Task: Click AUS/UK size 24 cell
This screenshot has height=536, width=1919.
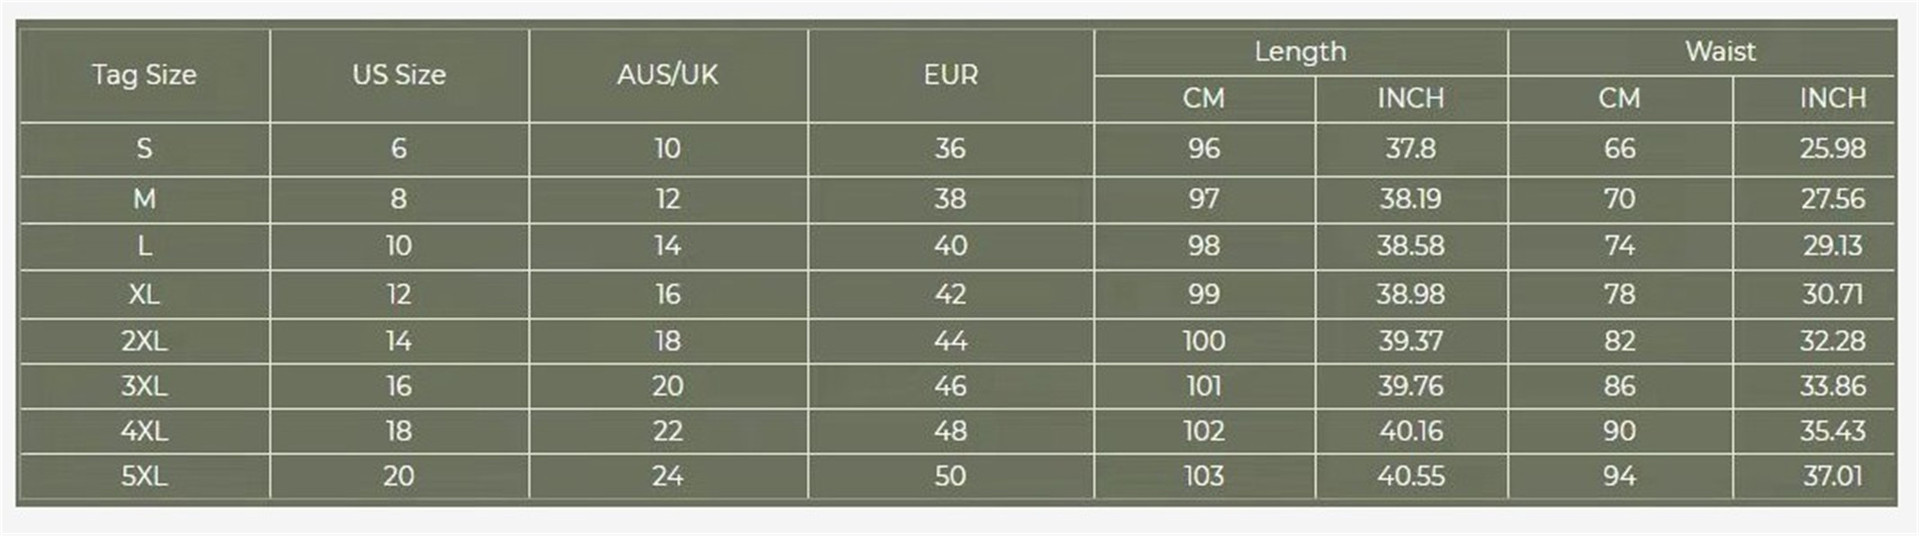Action: coord(668,476)
